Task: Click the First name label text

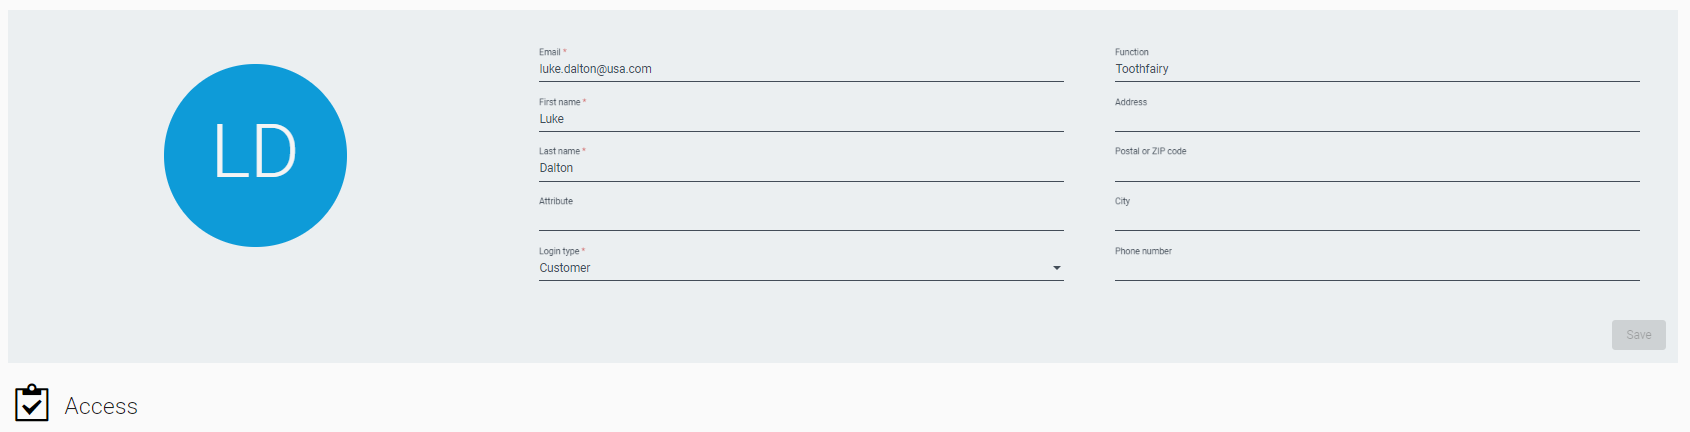Action: click(559, 102)
